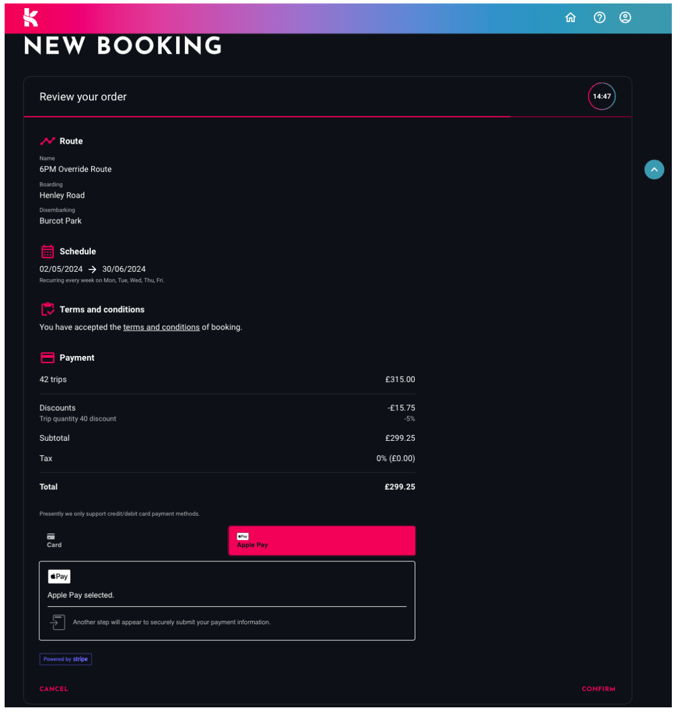Click the secure redirect step icon
The image size is (688, 716).
58,622
